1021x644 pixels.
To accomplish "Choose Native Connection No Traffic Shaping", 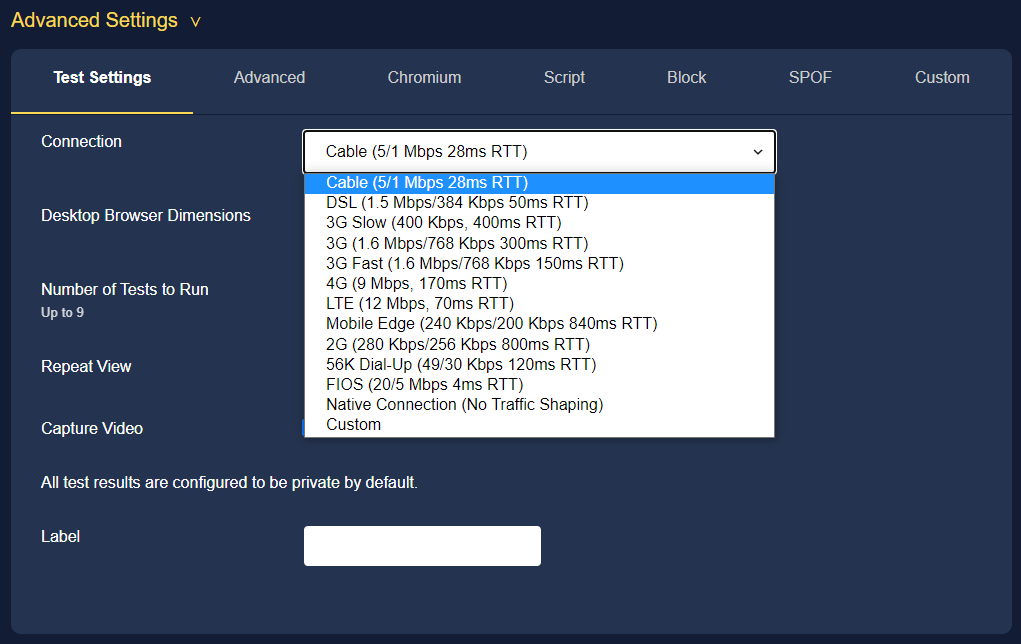I will (464, 404).
